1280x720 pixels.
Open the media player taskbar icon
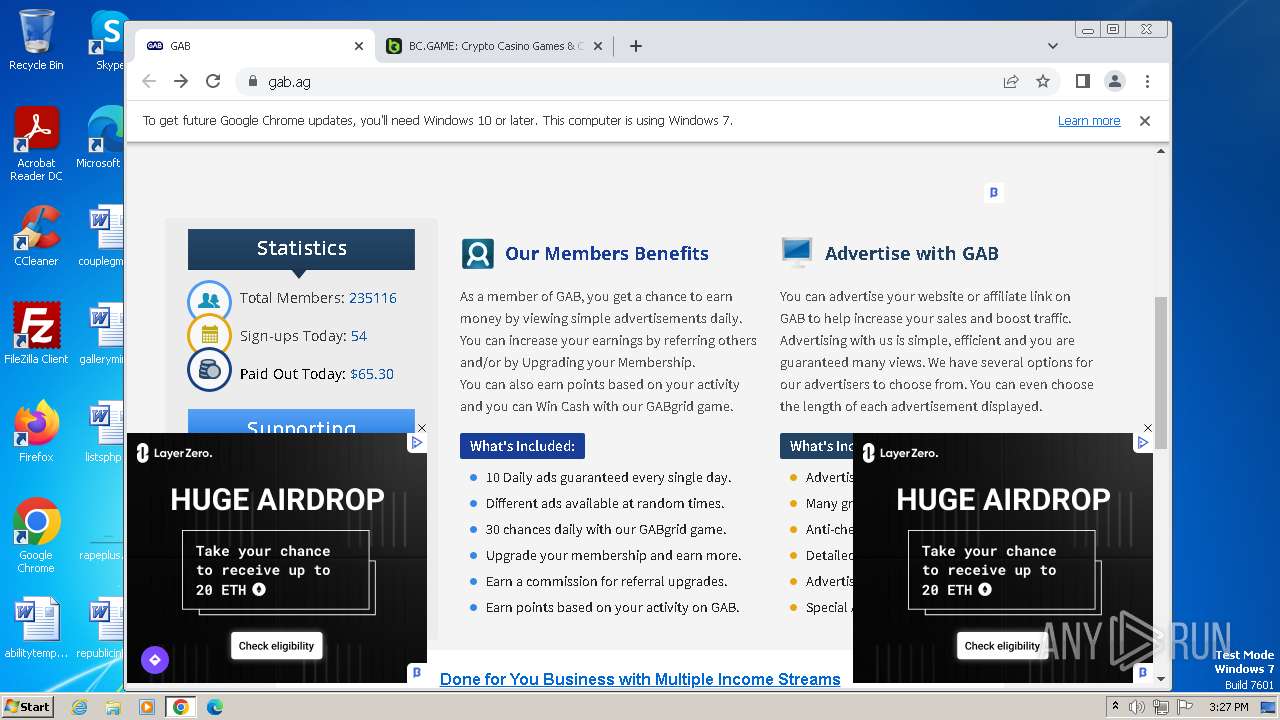coord(146,707)
